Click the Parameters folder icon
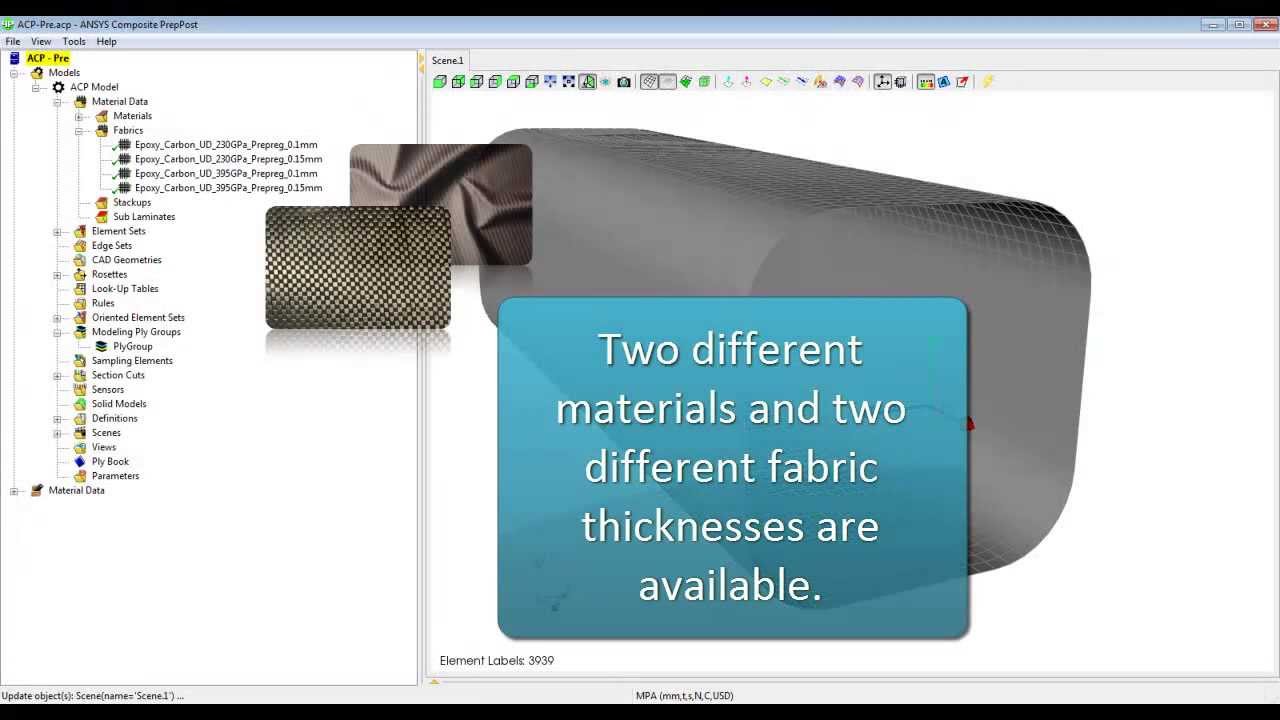Screen dimensions: 1280x720 point(80,476)
